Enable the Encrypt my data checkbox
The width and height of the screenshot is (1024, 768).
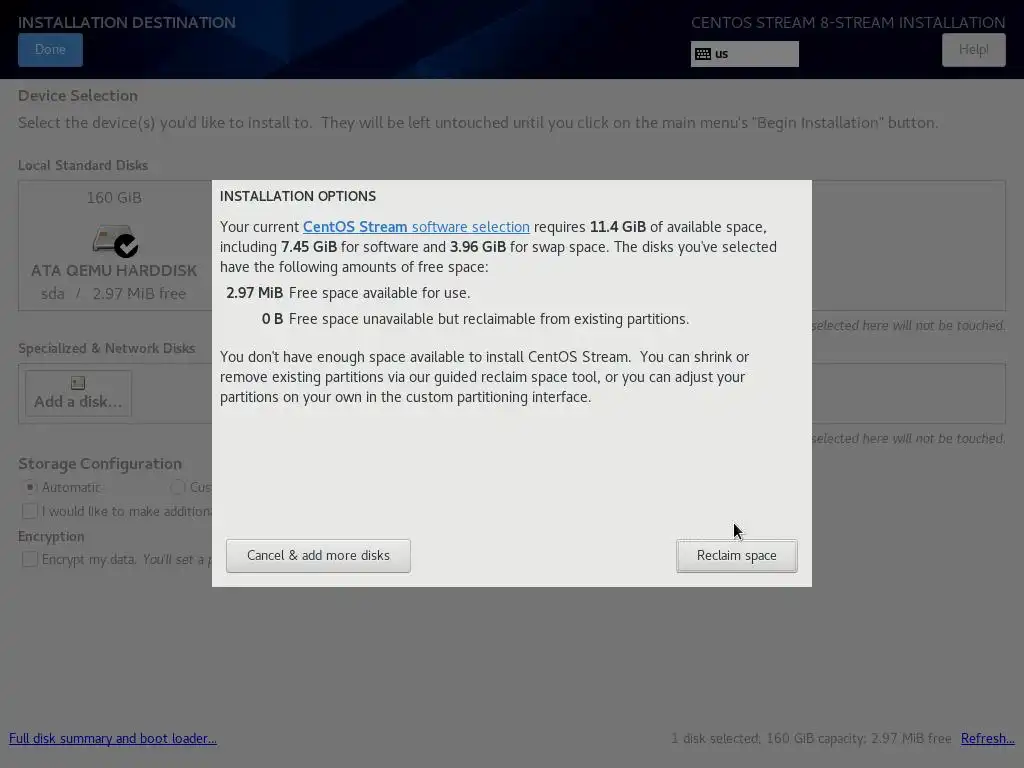pos(29,559)
